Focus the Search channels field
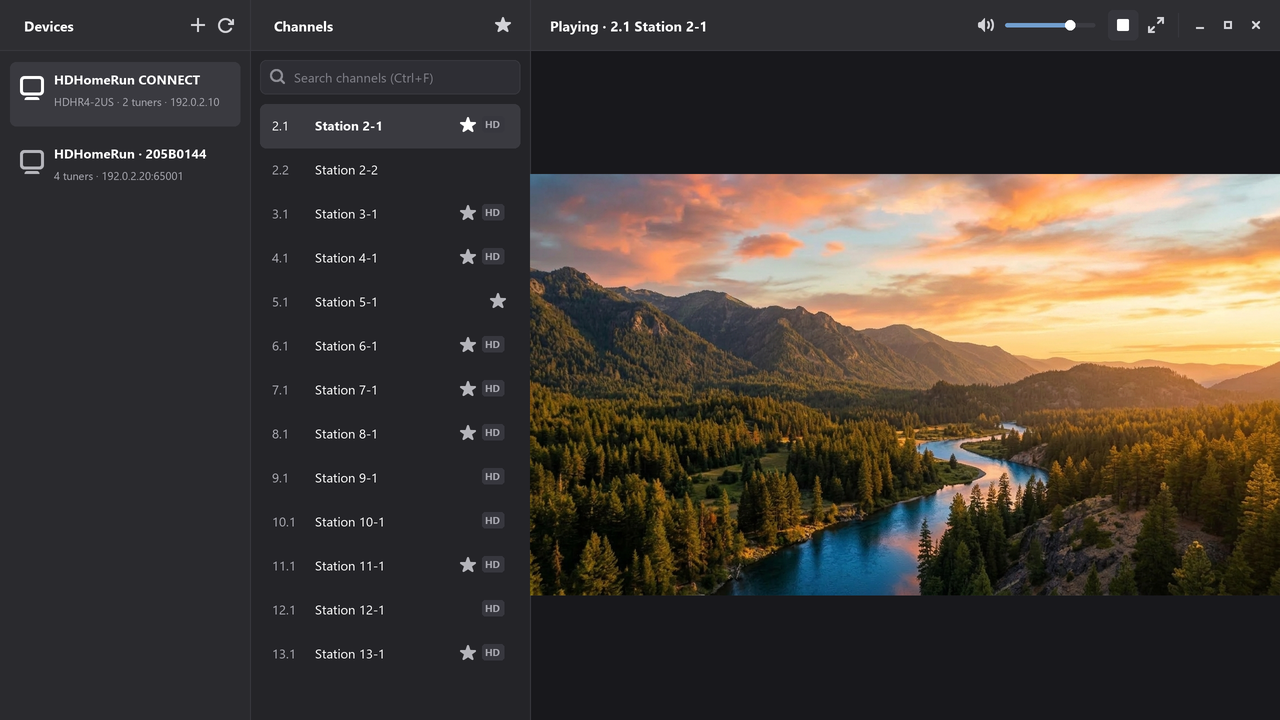 390,78
